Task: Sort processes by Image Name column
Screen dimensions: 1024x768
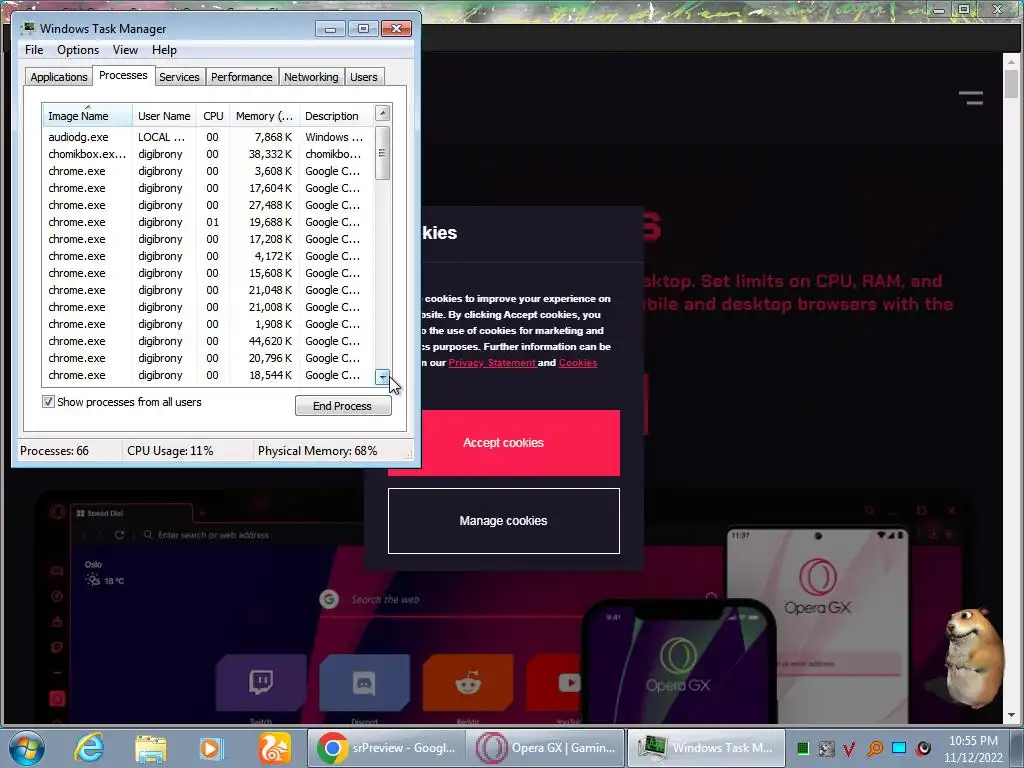Action: 88,116
